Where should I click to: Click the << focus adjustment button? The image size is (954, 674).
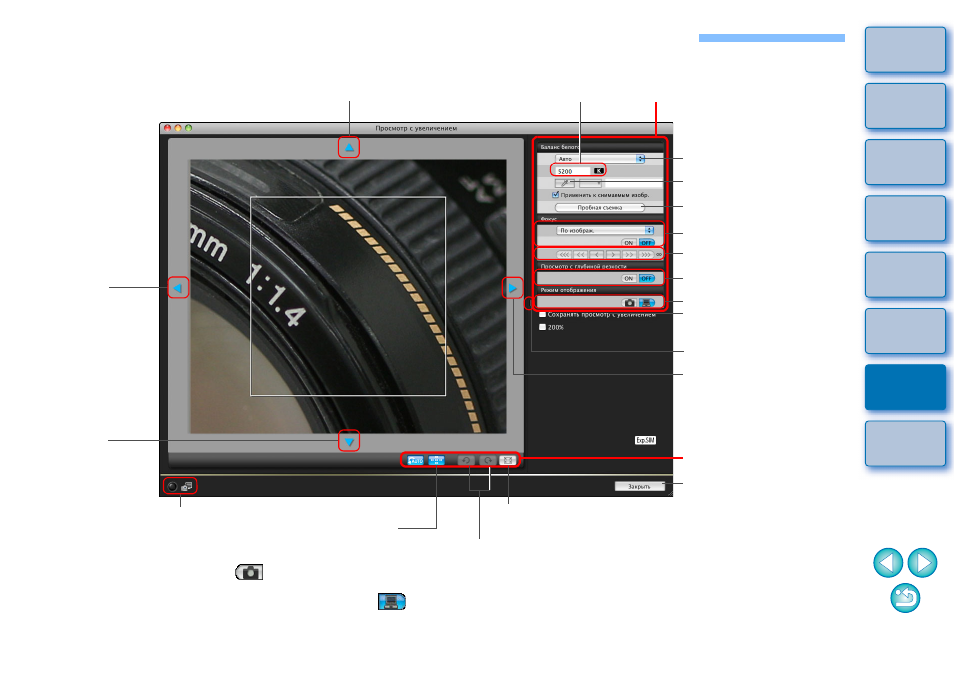[x=580, y=254]
